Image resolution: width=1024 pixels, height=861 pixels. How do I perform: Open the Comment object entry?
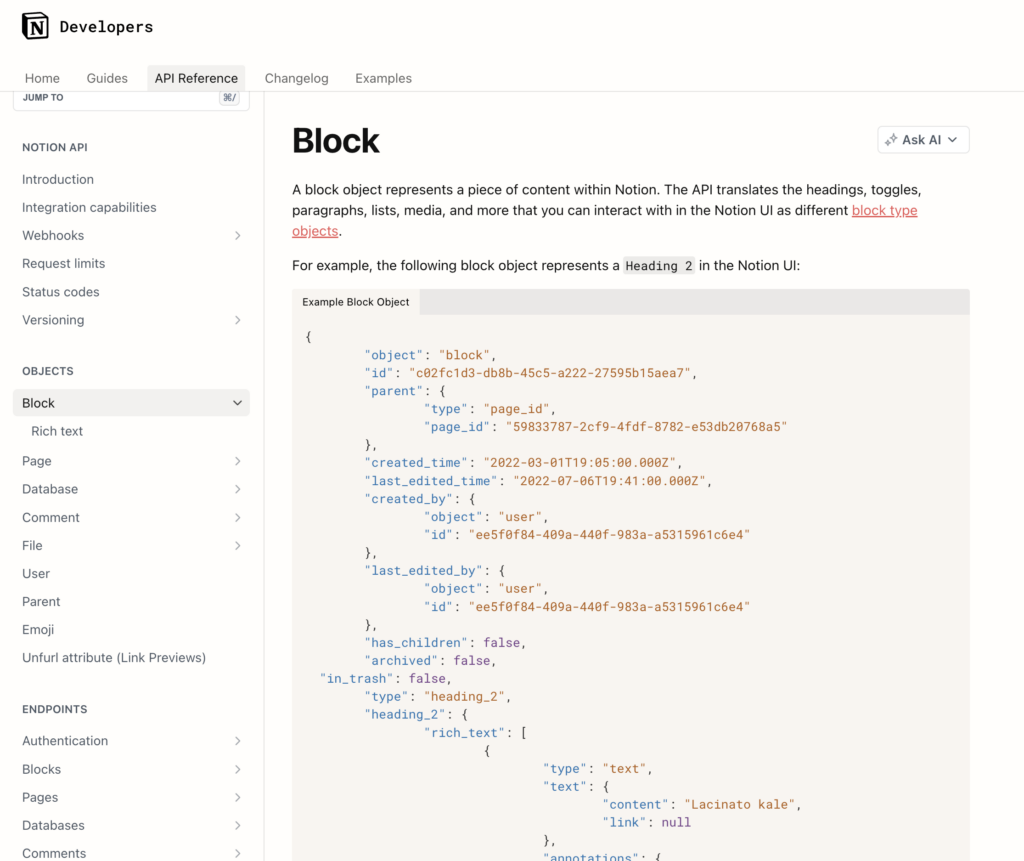[51, 517]
